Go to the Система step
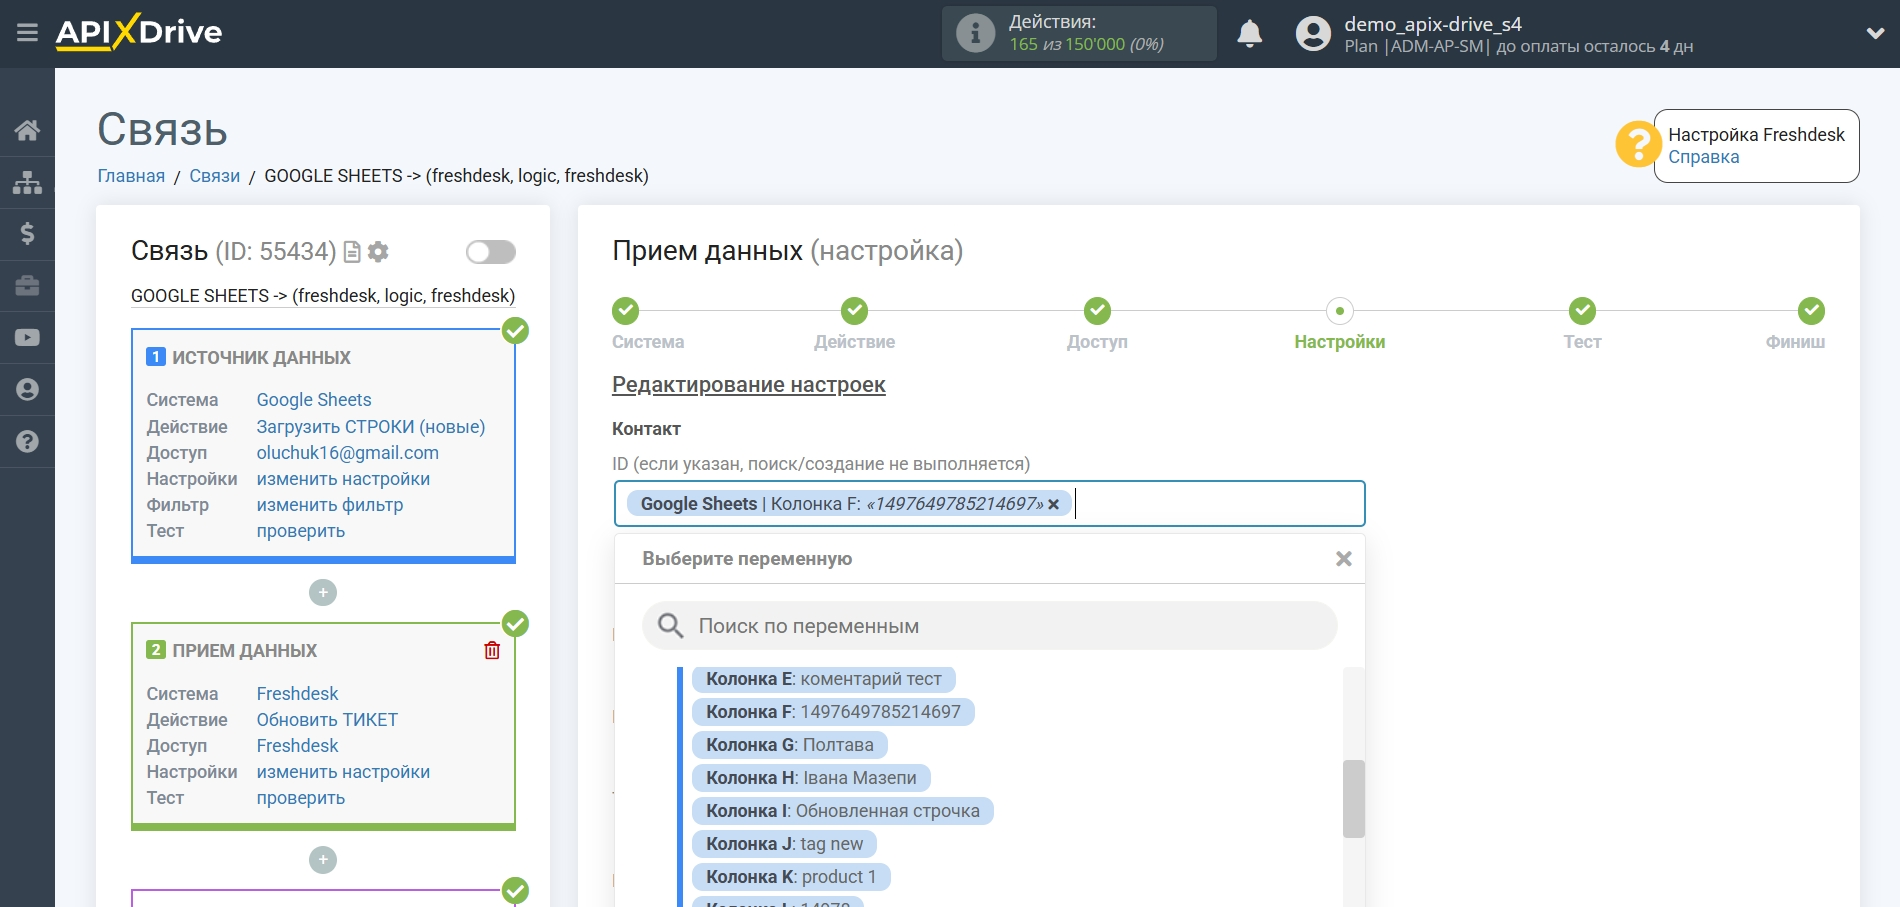1900x907 pixels. (x=626, y=311)
